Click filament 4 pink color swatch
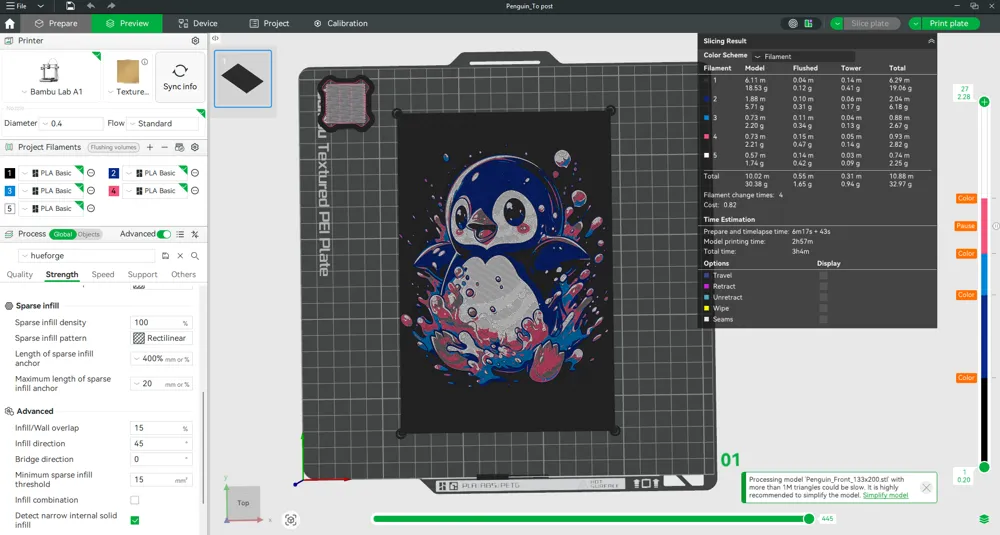 (x=114, y=191)
